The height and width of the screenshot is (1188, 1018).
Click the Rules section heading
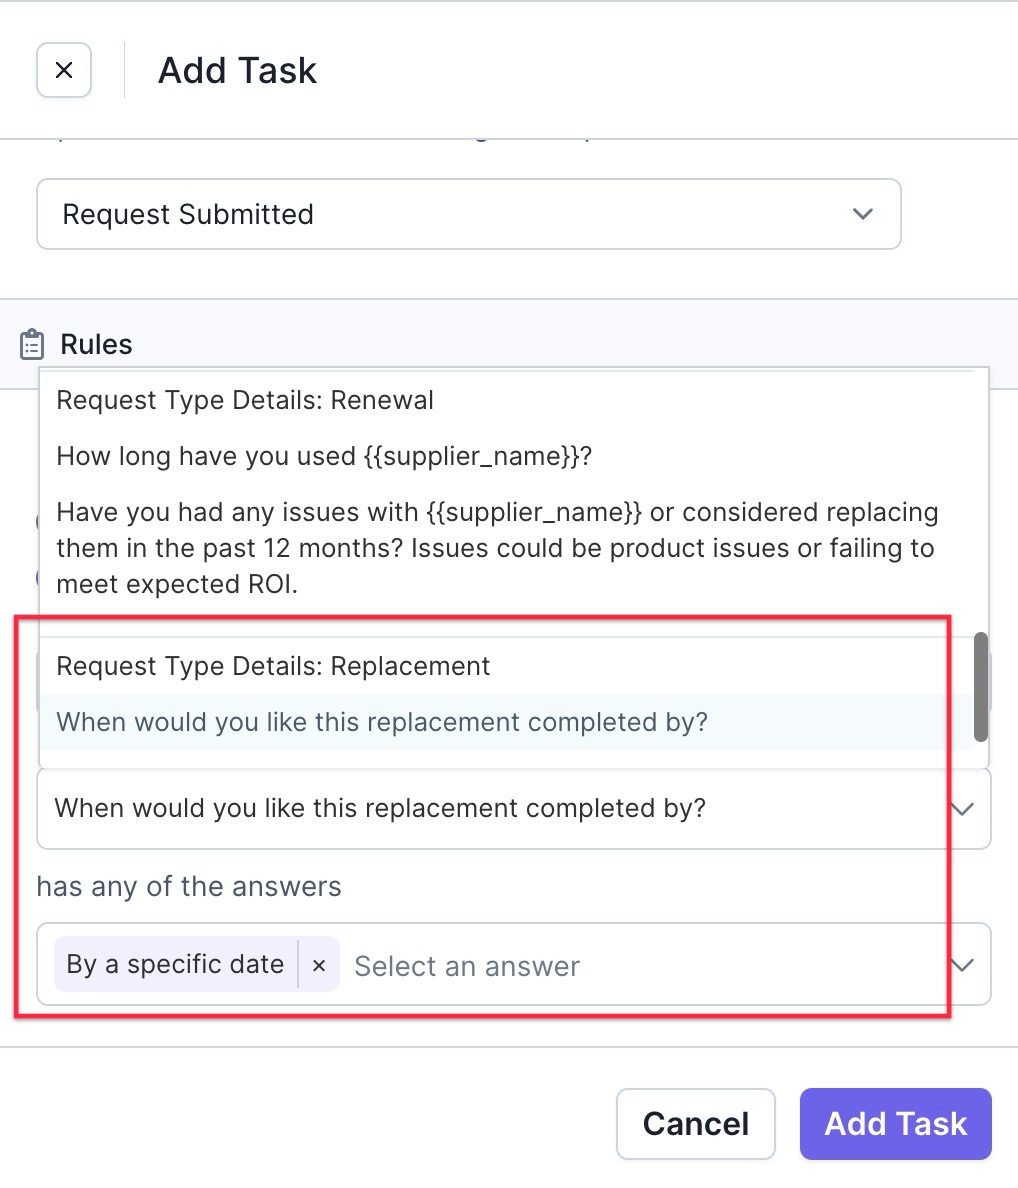point(96,344)
